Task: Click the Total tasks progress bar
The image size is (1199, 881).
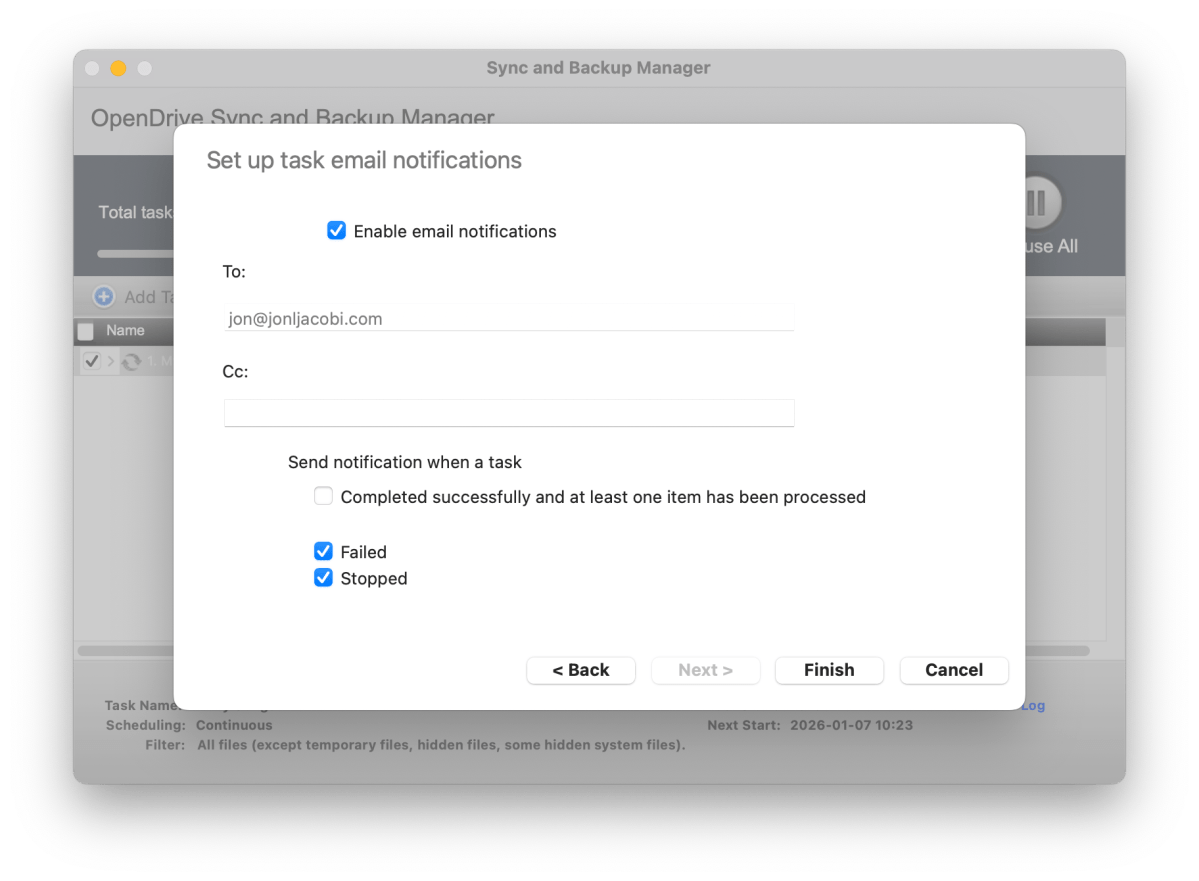Action: [135, 254]
